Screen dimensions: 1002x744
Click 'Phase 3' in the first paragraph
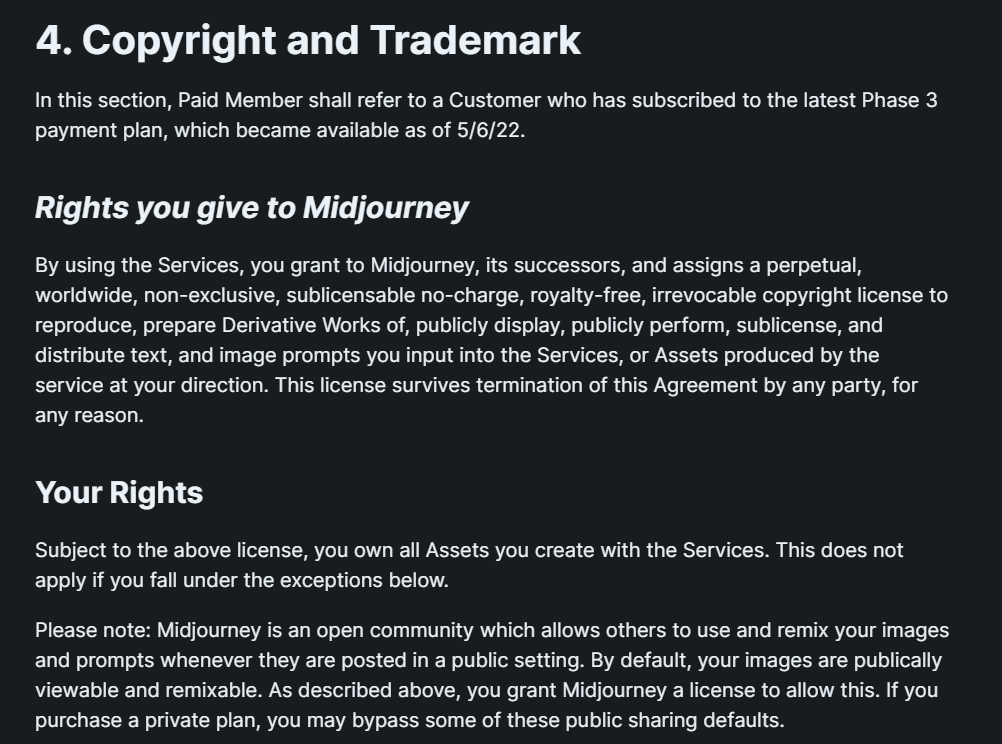[900, 100]
